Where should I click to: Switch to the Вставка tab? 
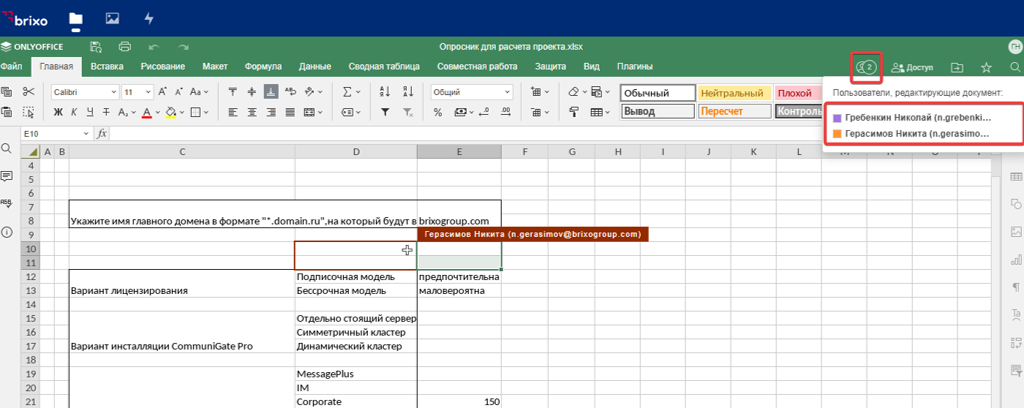107,66
